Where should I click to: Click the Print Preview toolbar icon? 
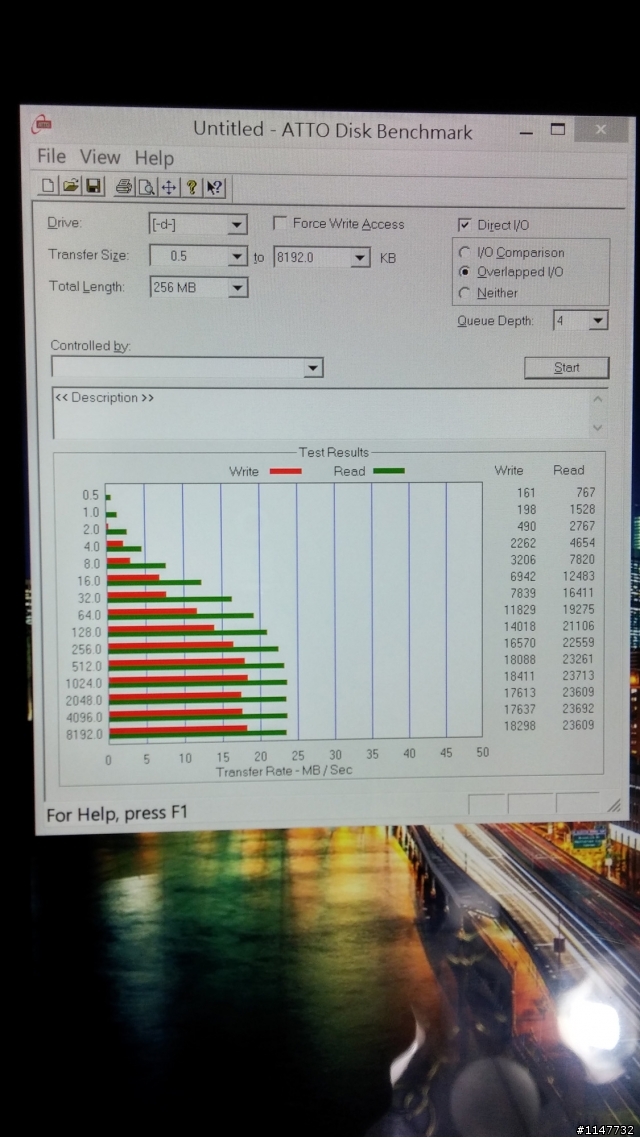tap(147, 187)
